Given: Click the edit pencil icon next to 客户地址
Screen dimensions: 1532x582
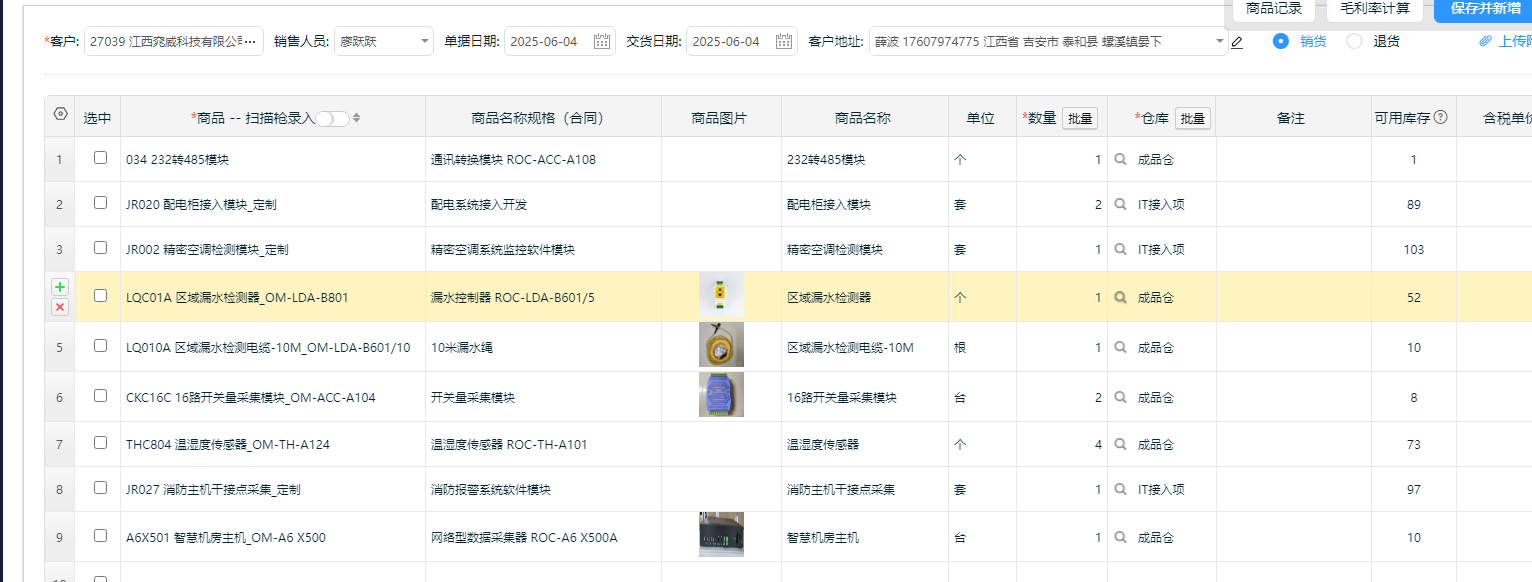Looking at the screenshot, I should click(1237, 42).
